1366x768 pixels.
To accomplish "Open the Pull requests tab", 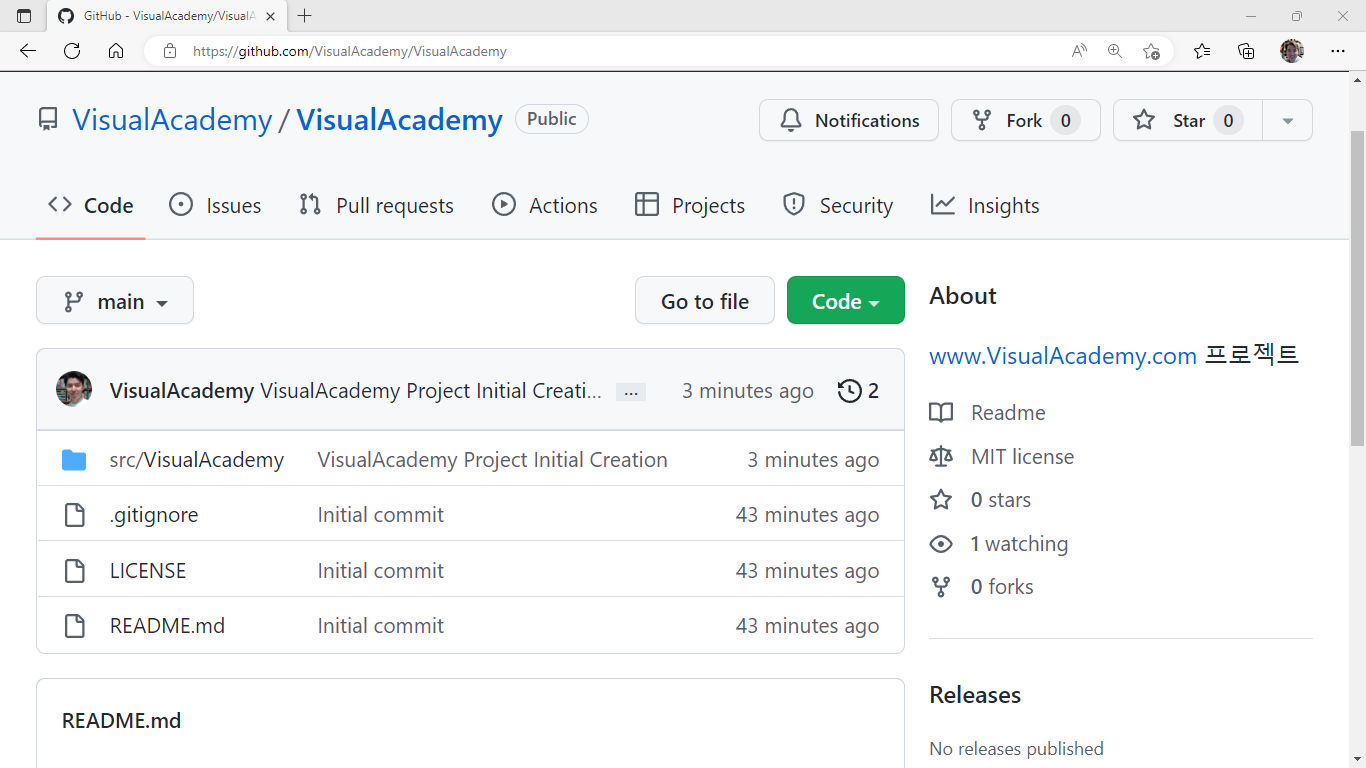I will (376, 205).
